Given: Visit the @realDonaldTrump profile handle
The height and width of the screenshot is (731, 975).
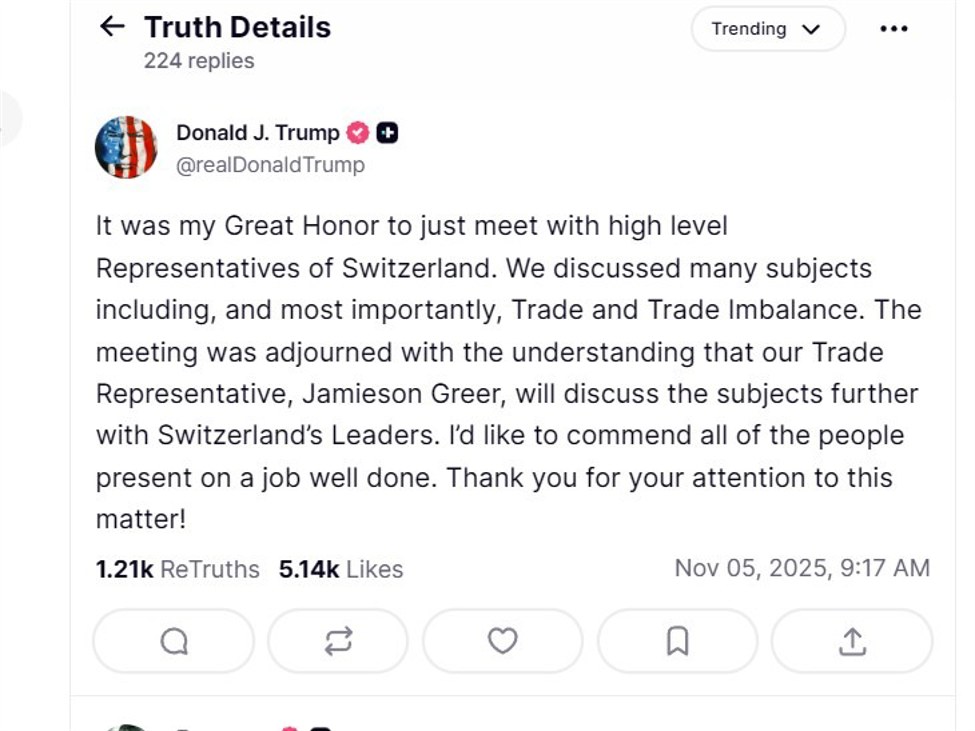Looking at the screenshot, I should (x=271, y=164).
